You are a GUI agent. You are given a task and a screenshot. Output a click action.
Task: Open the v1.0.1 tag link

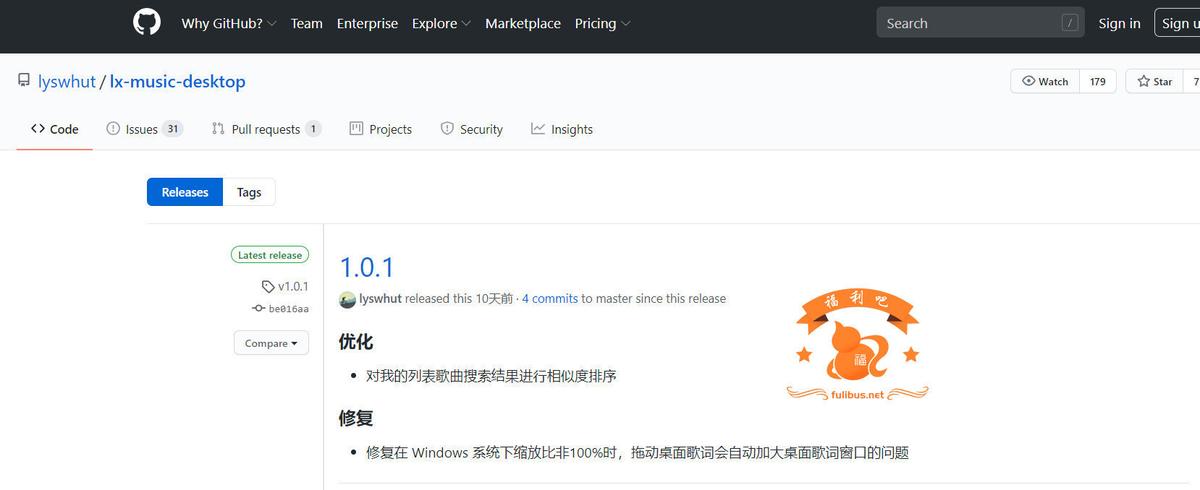click(x=285, y=286)
